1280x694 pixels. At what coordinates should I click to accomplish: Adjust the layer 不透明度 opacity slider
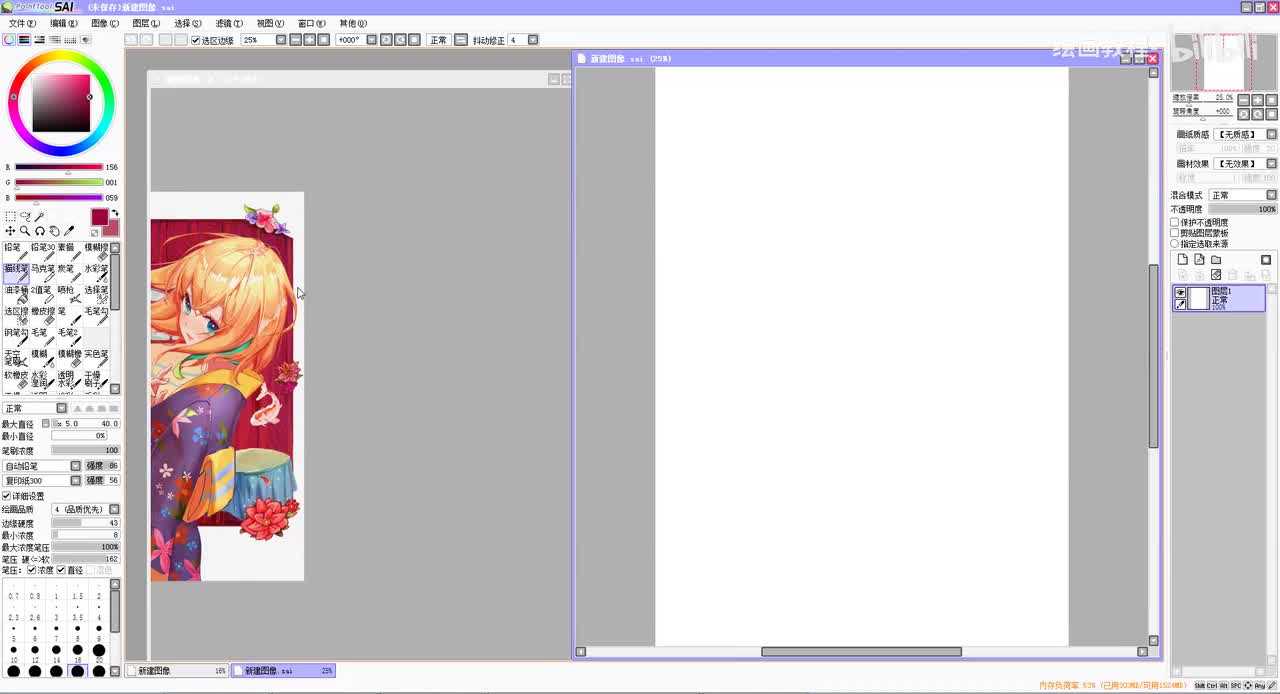pyautogui.click(x=1242, y=209)
